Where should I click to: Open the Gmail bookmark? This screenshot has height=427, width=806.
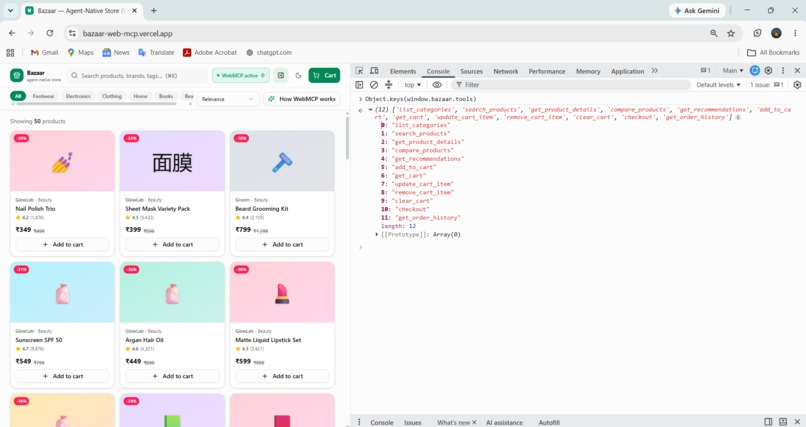[44, 52]
